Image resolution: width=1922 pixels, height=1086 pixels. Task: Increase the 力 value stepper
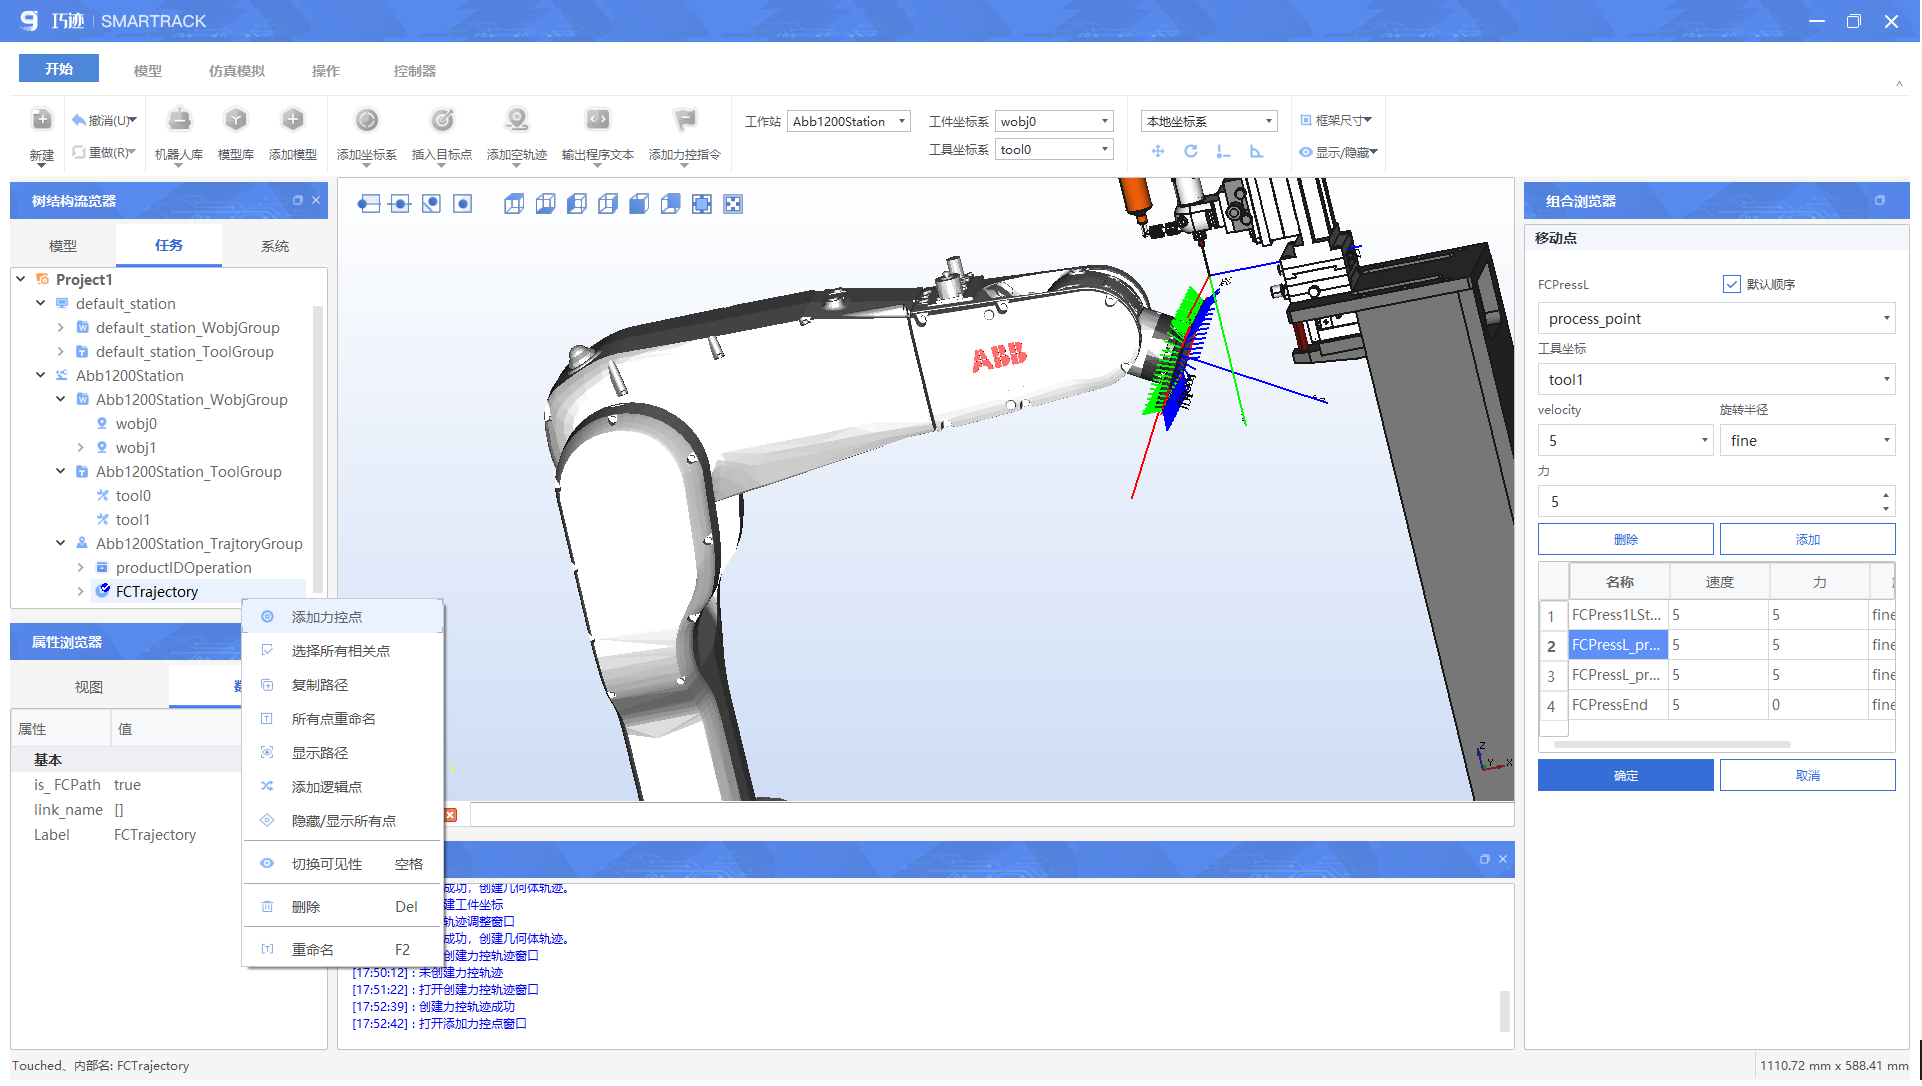click(1886, 494)
